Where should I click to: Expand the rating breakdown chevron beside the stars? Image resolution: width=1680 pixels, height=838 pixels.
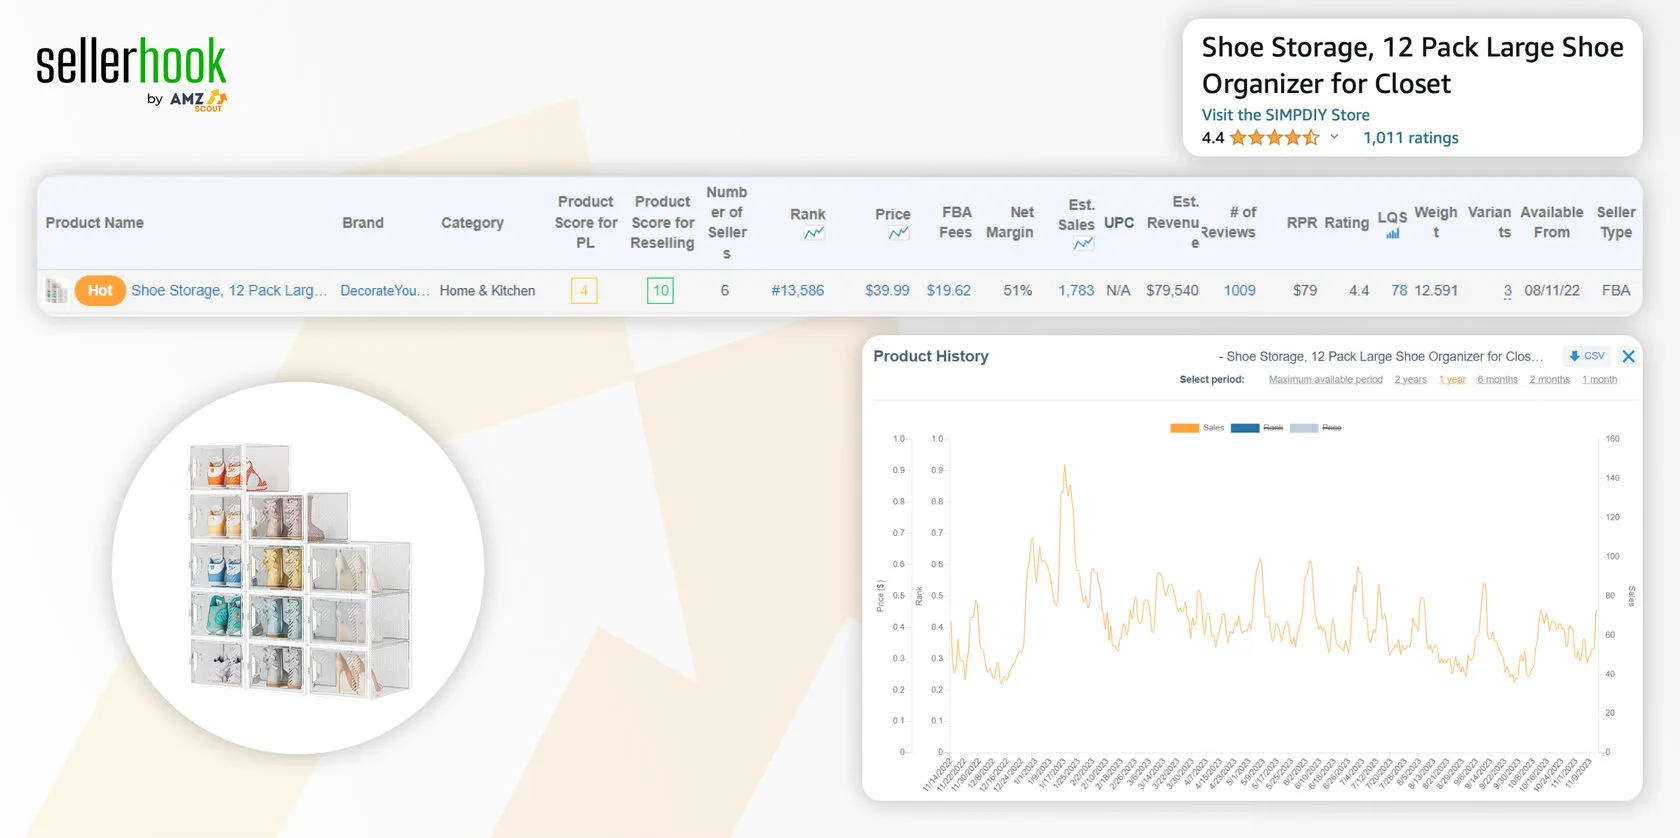tap(1334, 137)
